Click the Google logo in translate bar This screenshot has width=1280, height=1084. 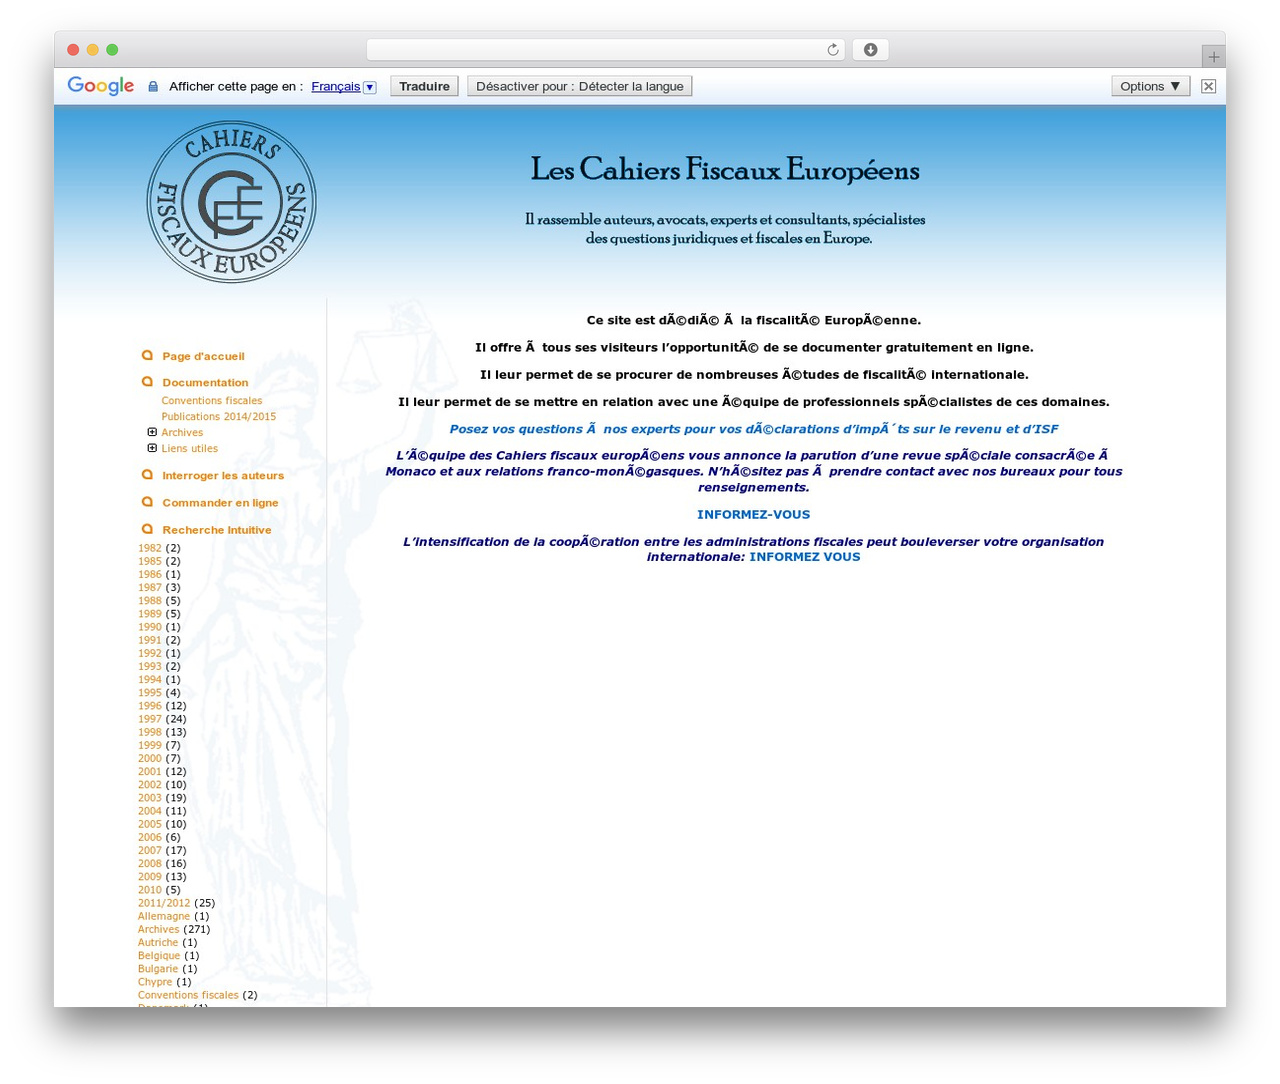pyautogui.click(x=100, y=86)
